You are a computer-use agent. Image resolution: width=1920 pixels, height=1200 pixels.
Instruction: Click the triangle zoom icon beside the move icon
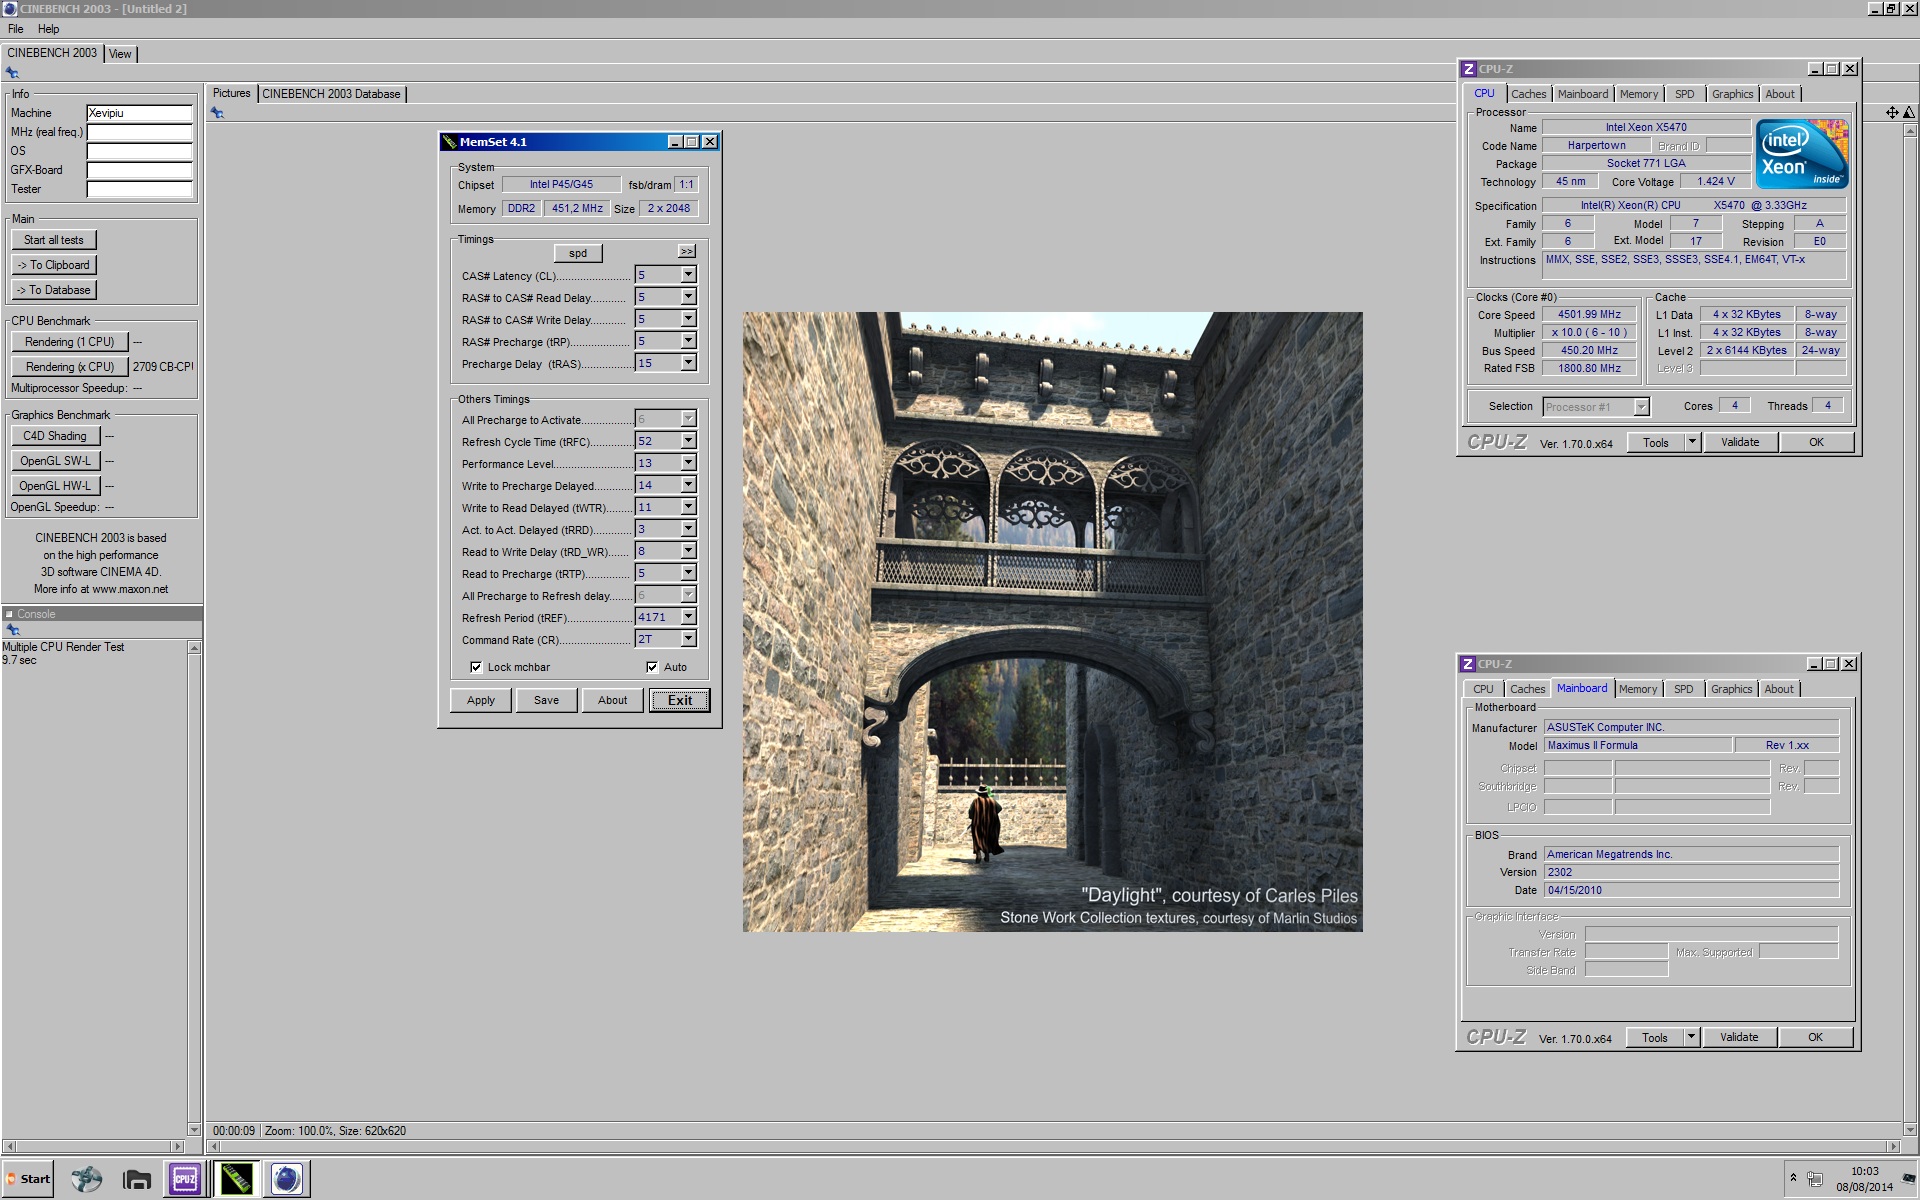(x=1908, y=113)
